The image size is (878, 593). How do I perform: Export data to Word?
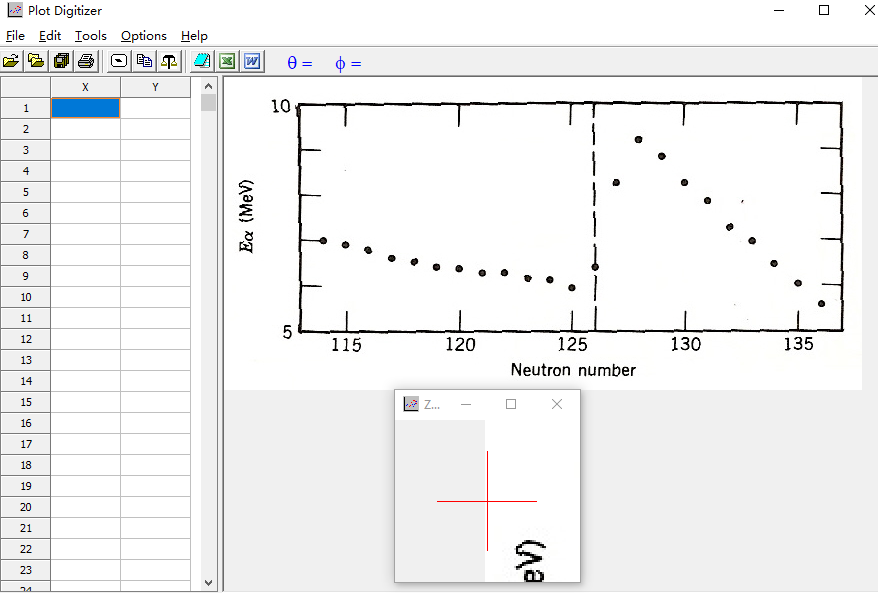252,60
